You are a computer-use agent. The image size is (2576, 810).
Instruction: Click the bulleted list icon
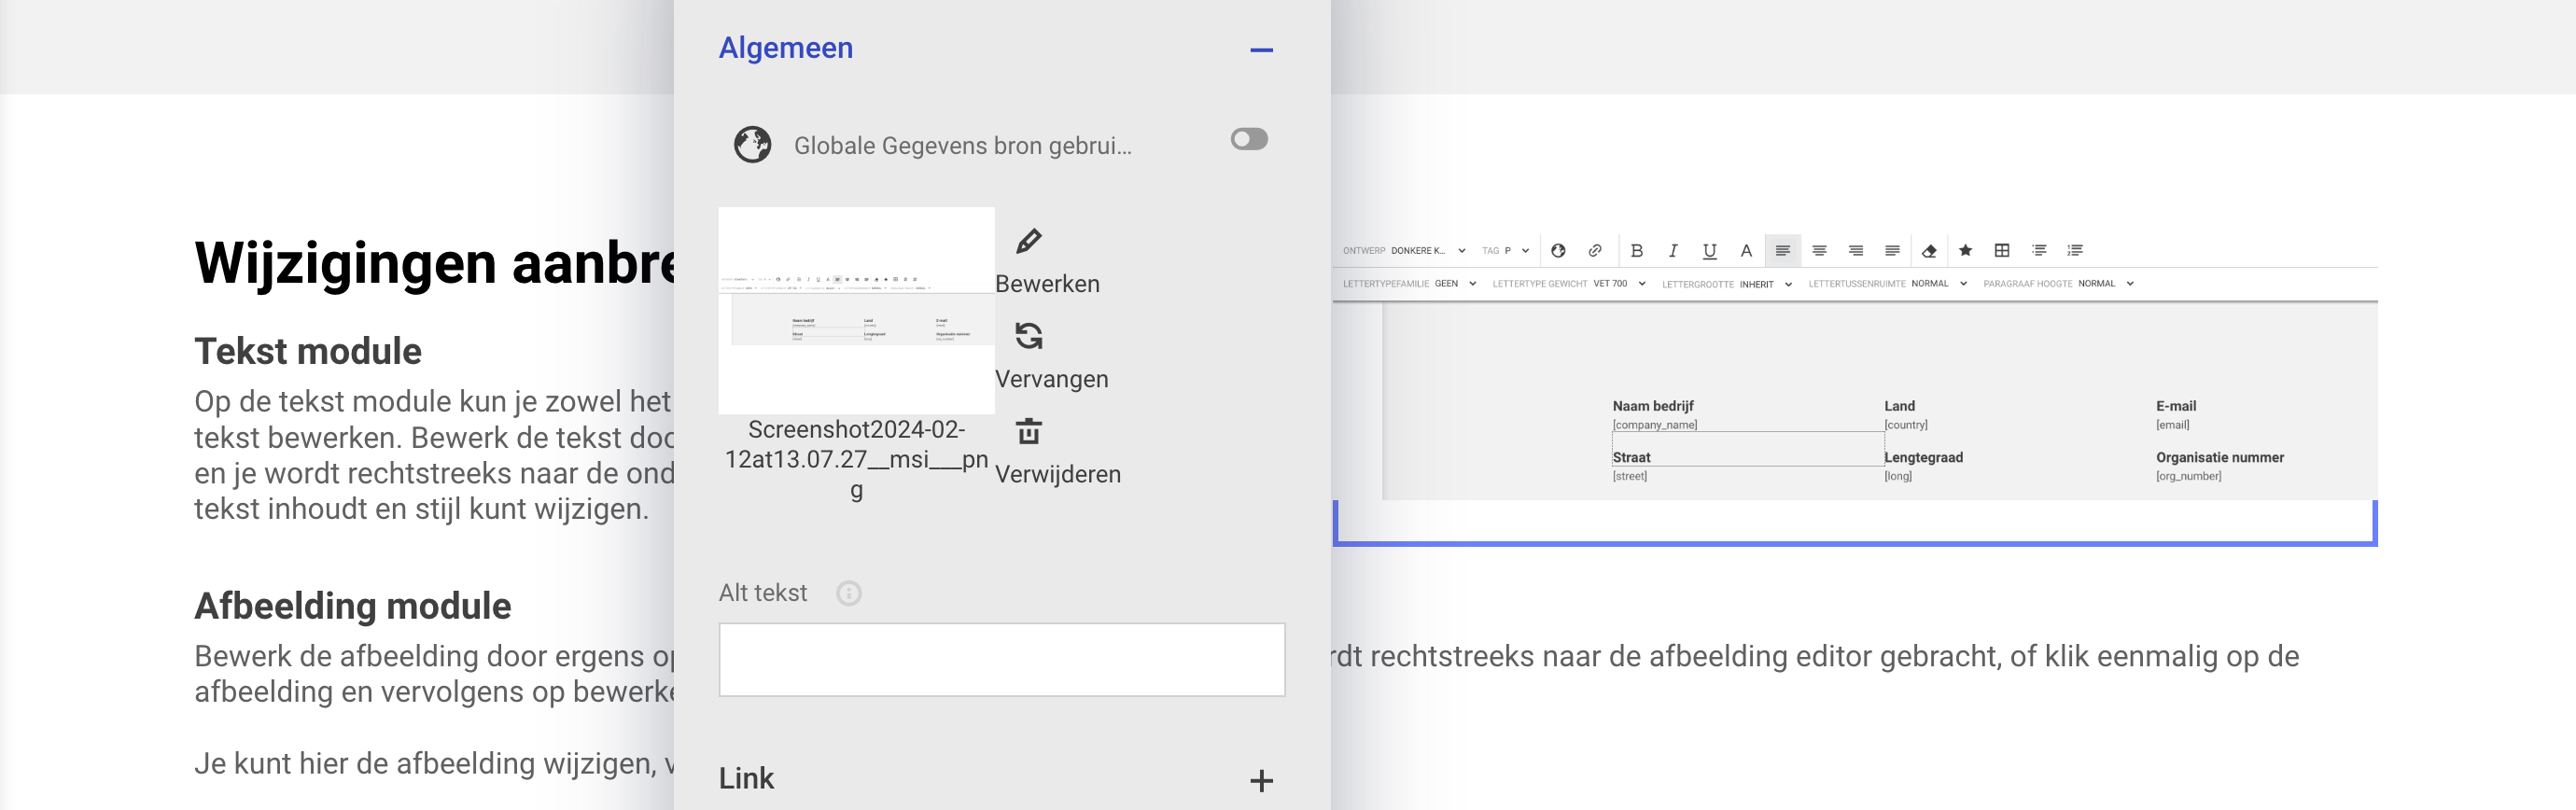click(x=2039, y=251)
